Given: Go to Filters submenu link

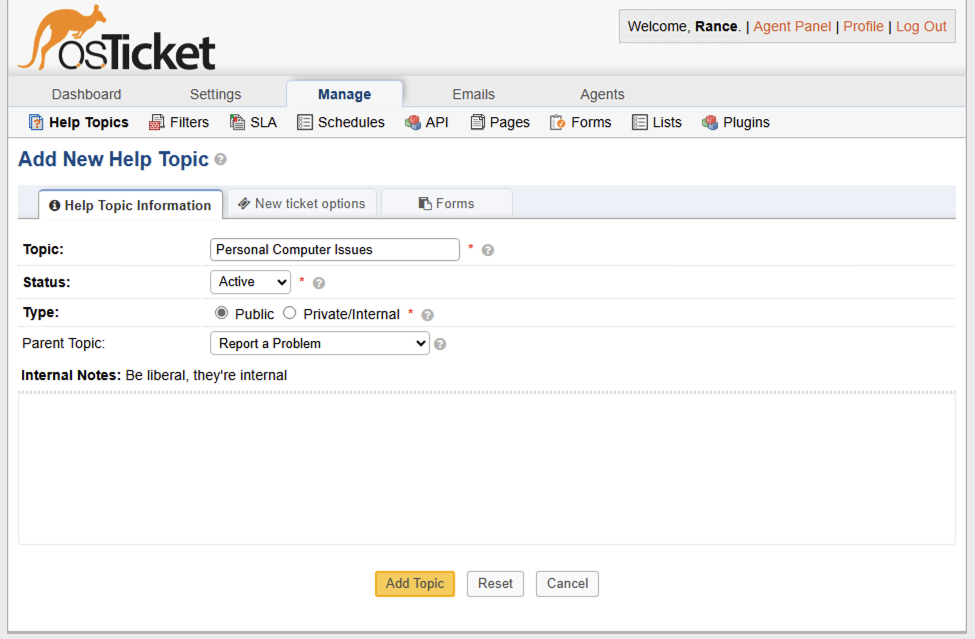Looking at the screenshot, I should pyautogui.click(x=189, y=122).
